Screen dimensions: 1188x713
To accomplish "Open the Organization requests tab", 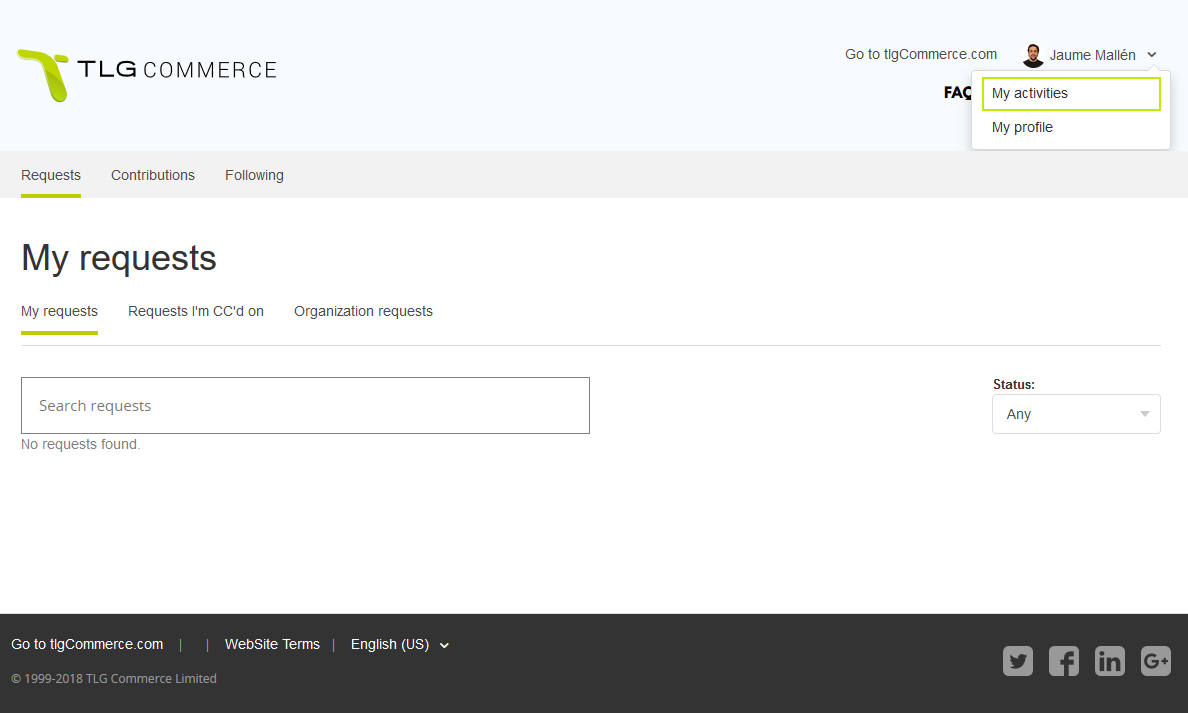I will pos(363,311).
